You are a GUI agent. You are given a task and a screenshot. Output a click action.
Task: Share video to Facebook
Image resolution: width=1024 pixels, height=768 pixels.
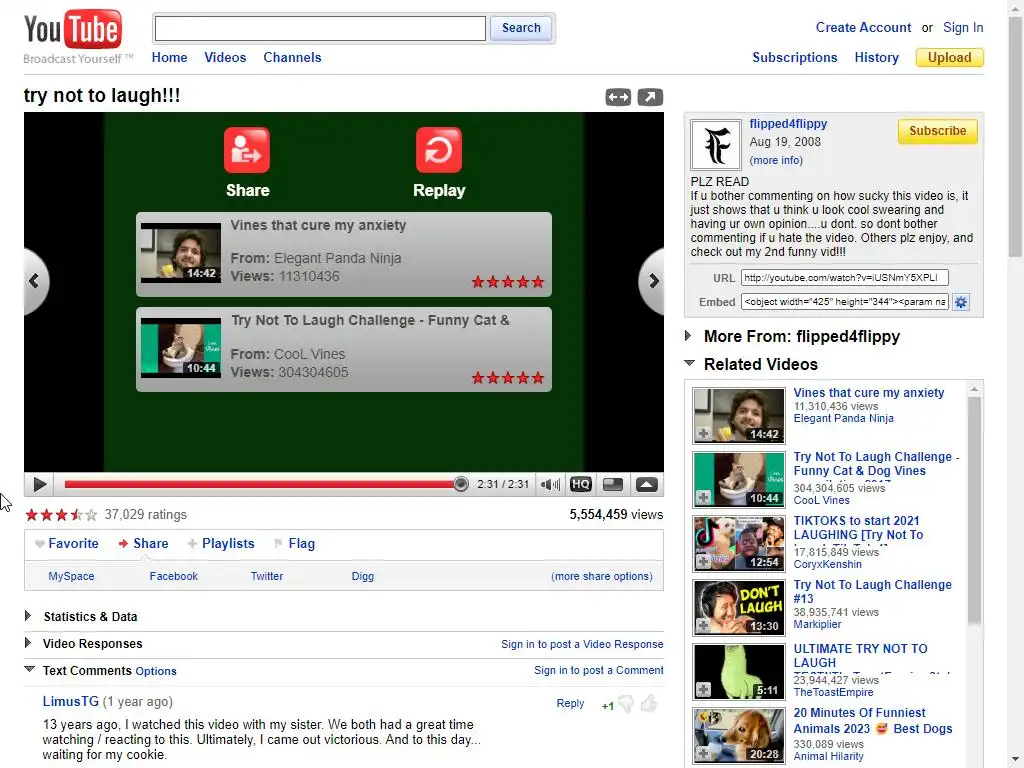coord(173,576)
